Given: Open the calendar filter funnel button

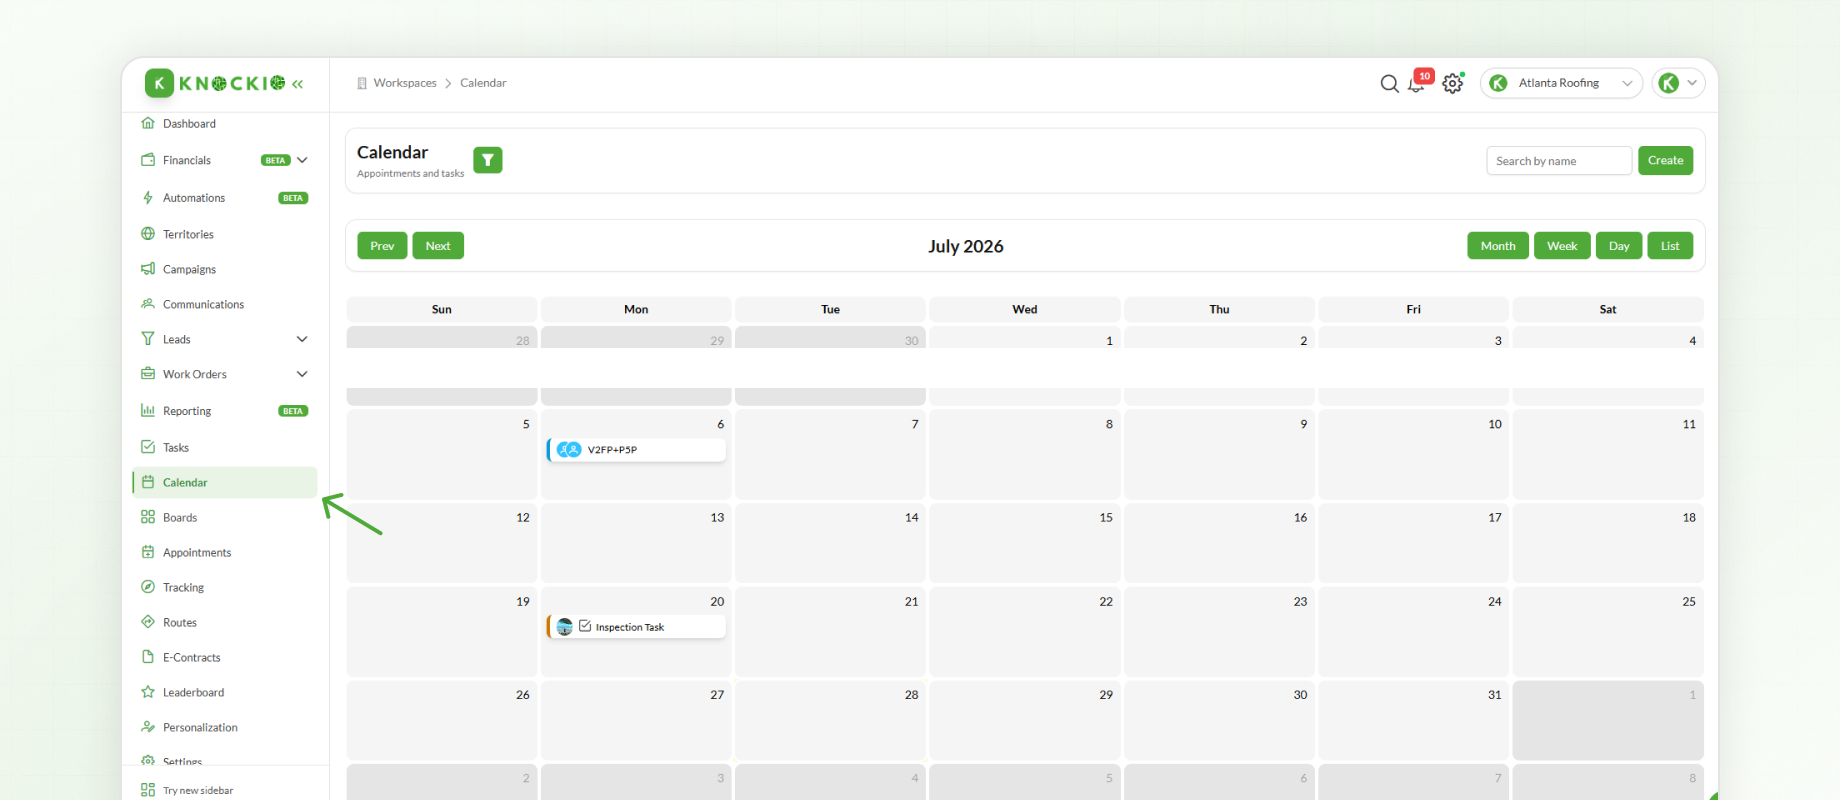Looking at the screenshot, I should click(488, 160).
